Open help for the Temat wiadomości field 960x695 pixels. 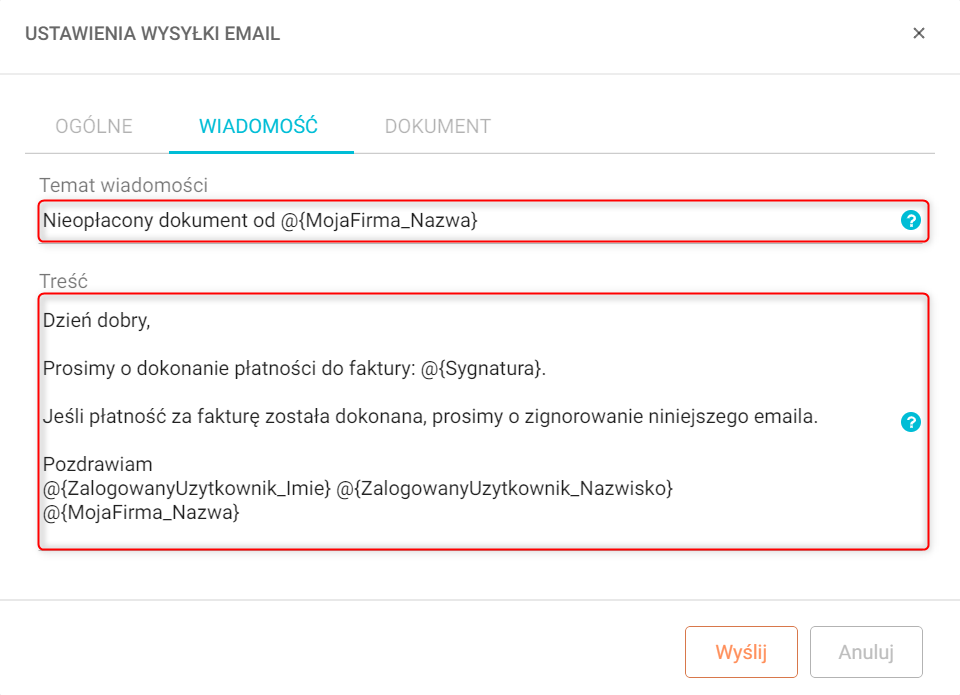(910, 220)
